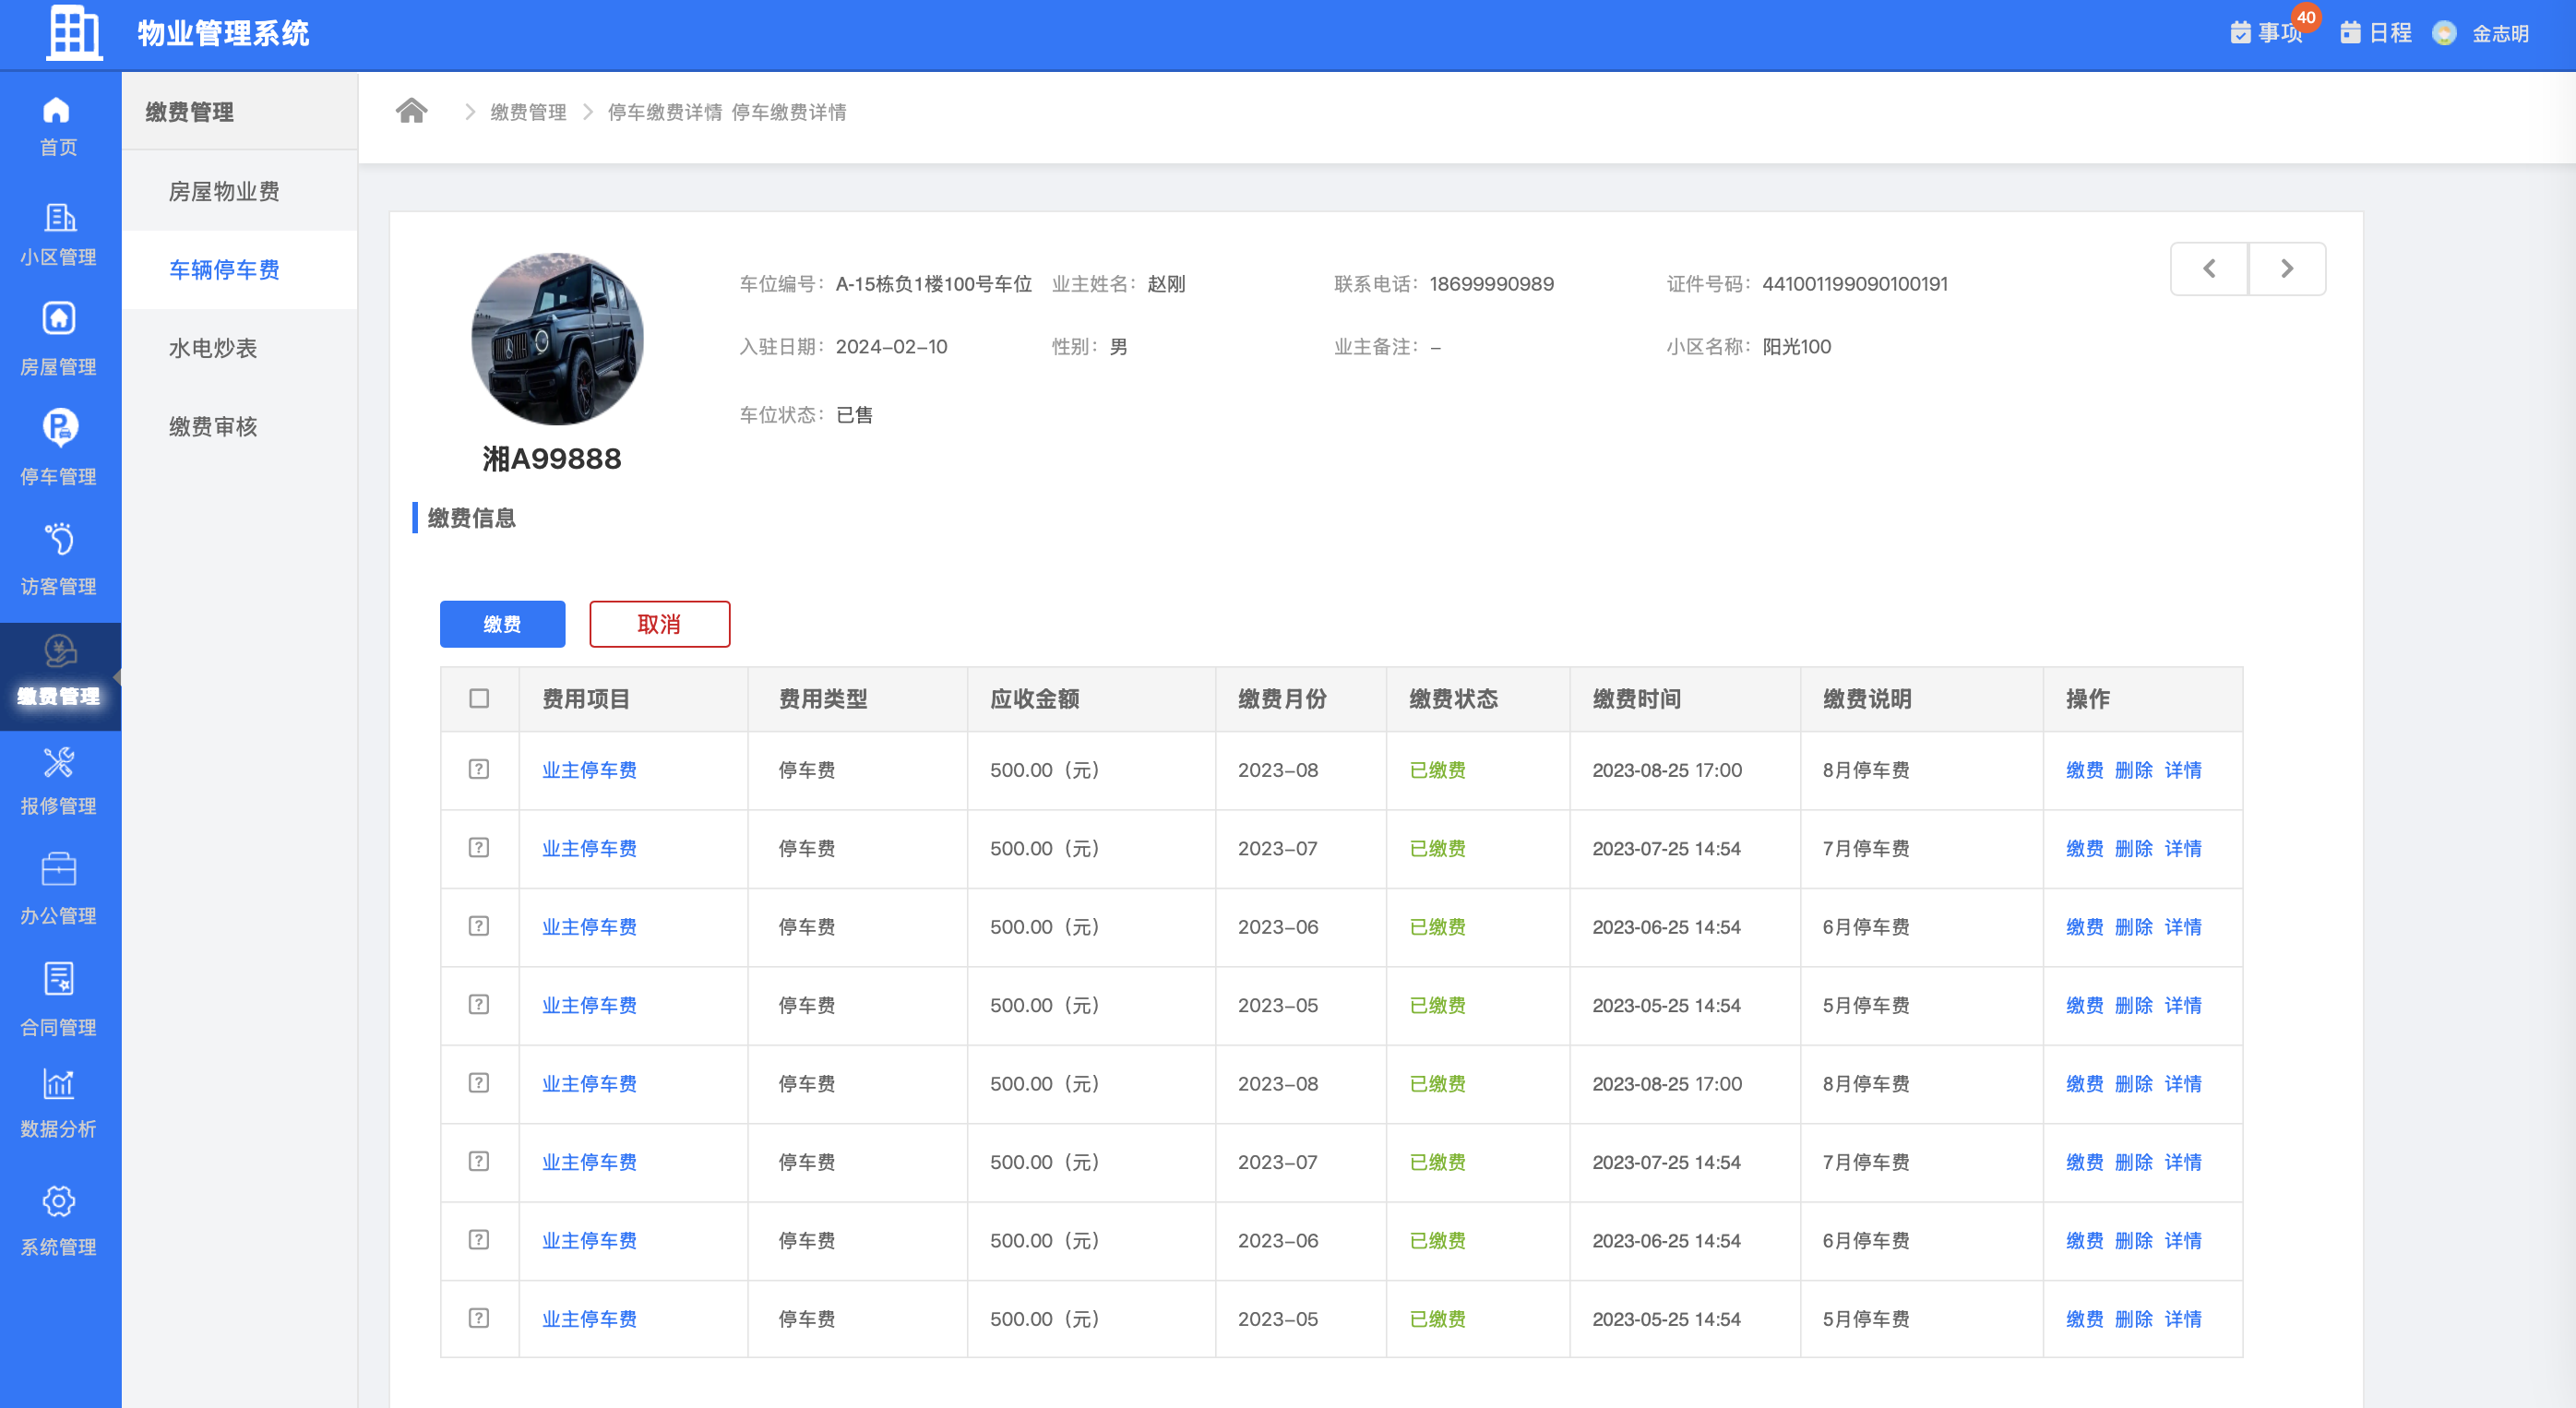Viewport: 2576px width, 1408px height.
Task: Go to next record arrow
Action: pyautogui.click(x=2287, y=268)
